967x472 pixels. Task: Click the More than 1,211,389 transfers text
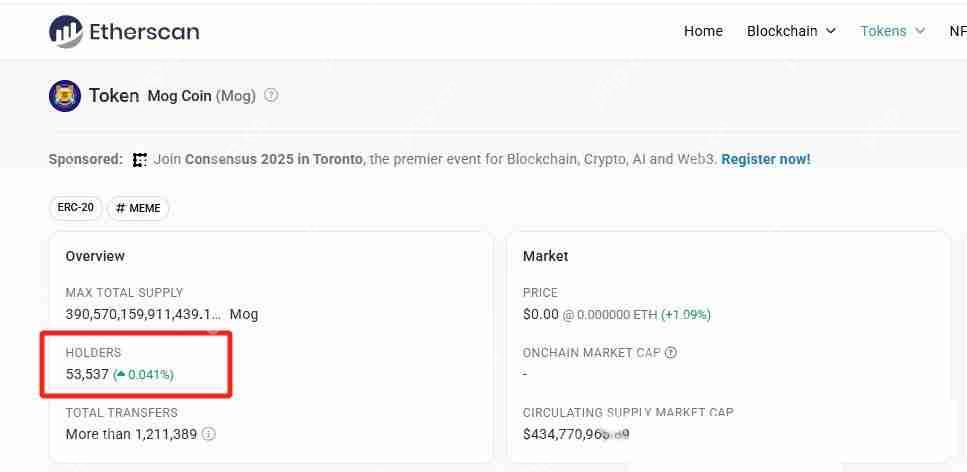pyautogui.click(x=131, y=434)
